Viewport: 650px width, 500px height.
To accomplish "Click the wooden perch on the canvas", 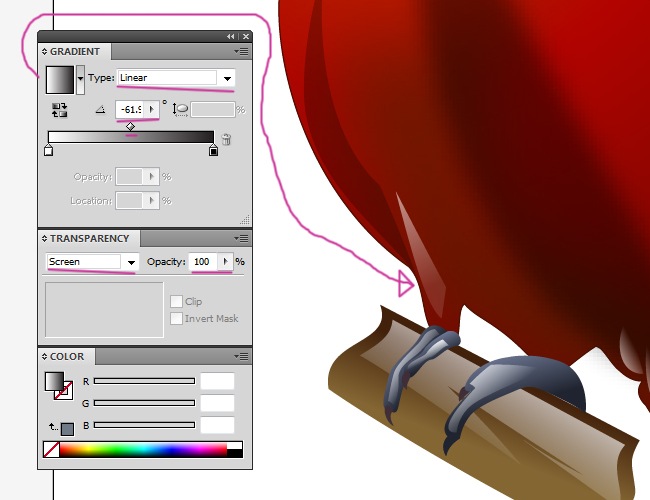I will click(x=481, y=406).
